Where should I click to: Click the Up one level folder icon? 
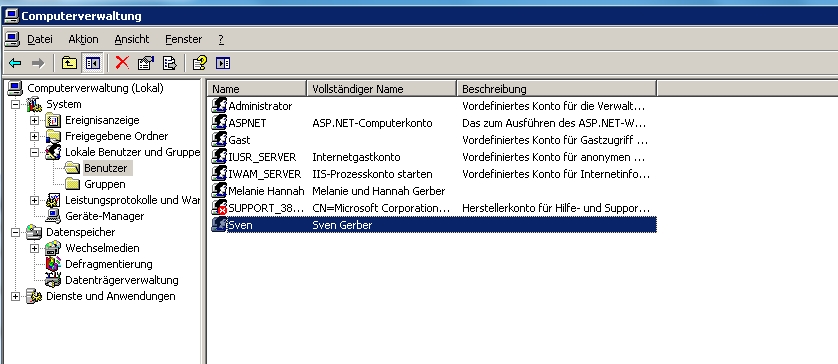pyautogui.click(x=68, y=64)
